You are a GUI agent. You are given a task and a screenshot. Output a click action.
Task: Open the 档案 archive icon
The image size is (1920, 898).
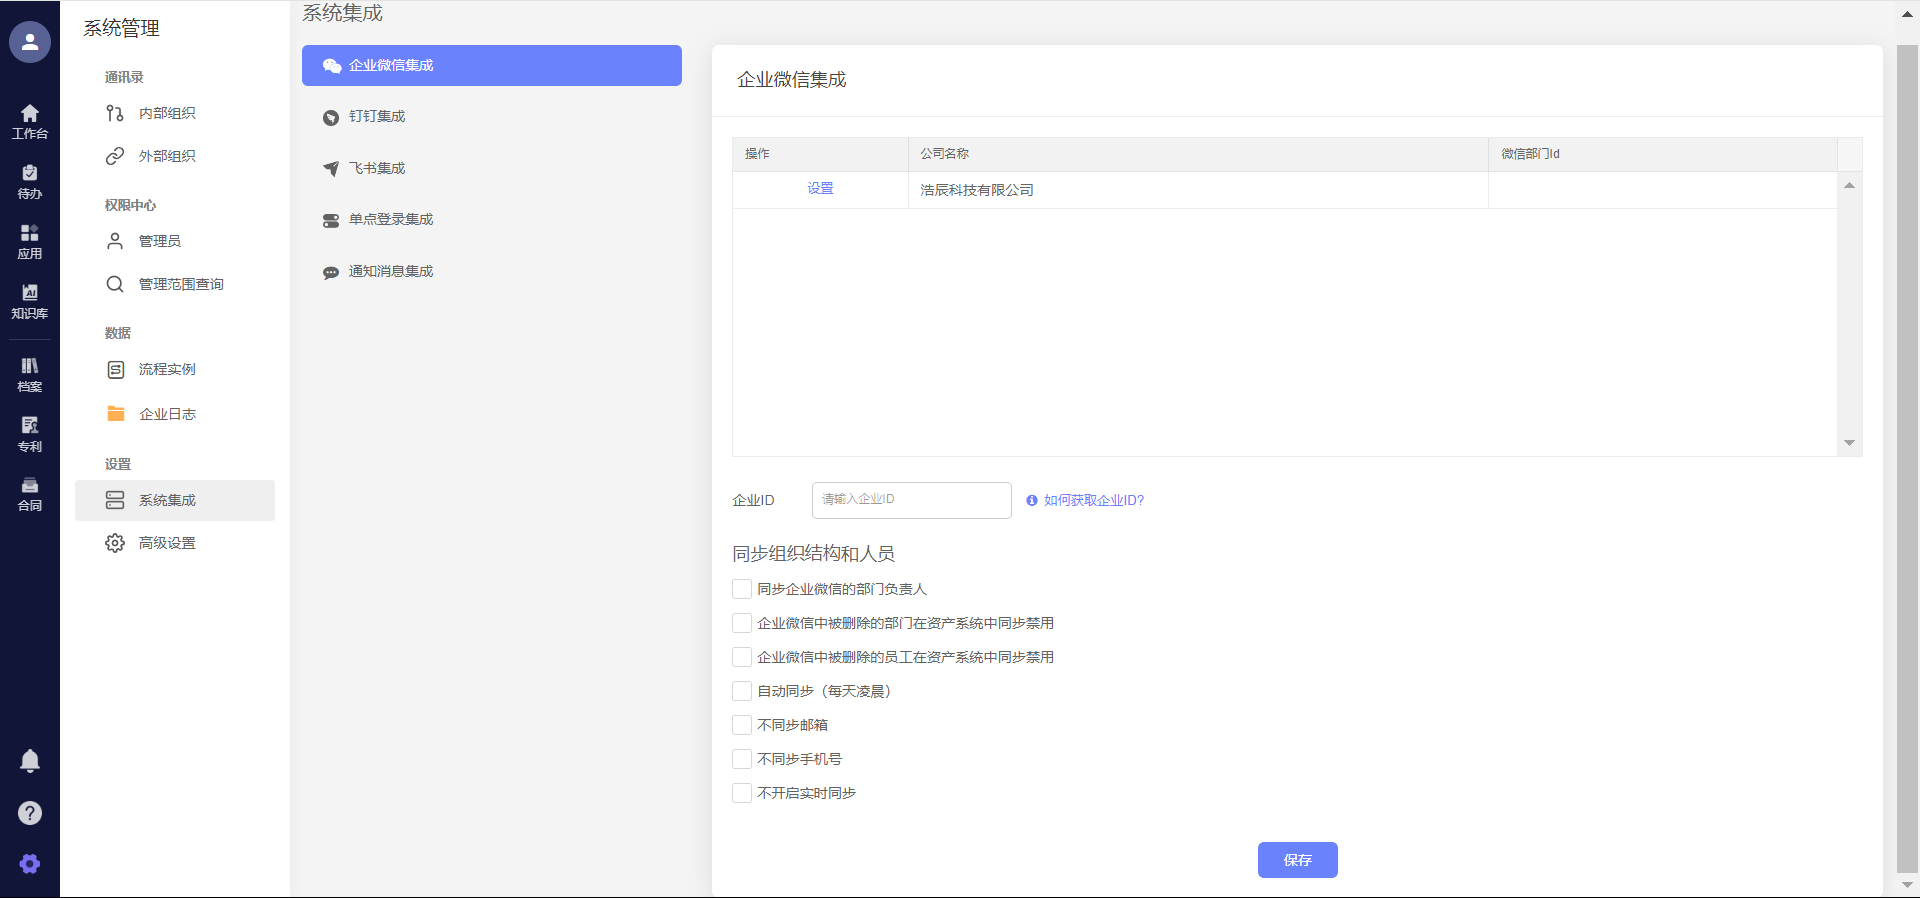30,373
